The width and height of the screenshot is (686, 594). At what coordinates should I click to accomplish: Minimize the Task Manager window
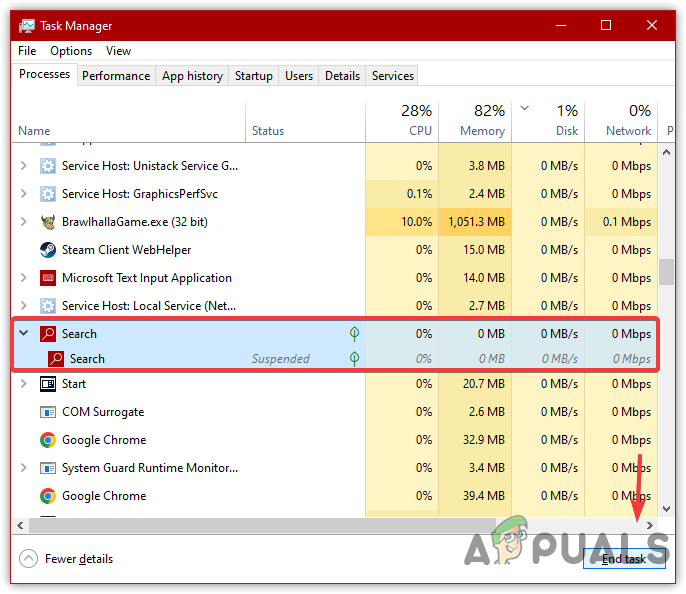point(561,25)
